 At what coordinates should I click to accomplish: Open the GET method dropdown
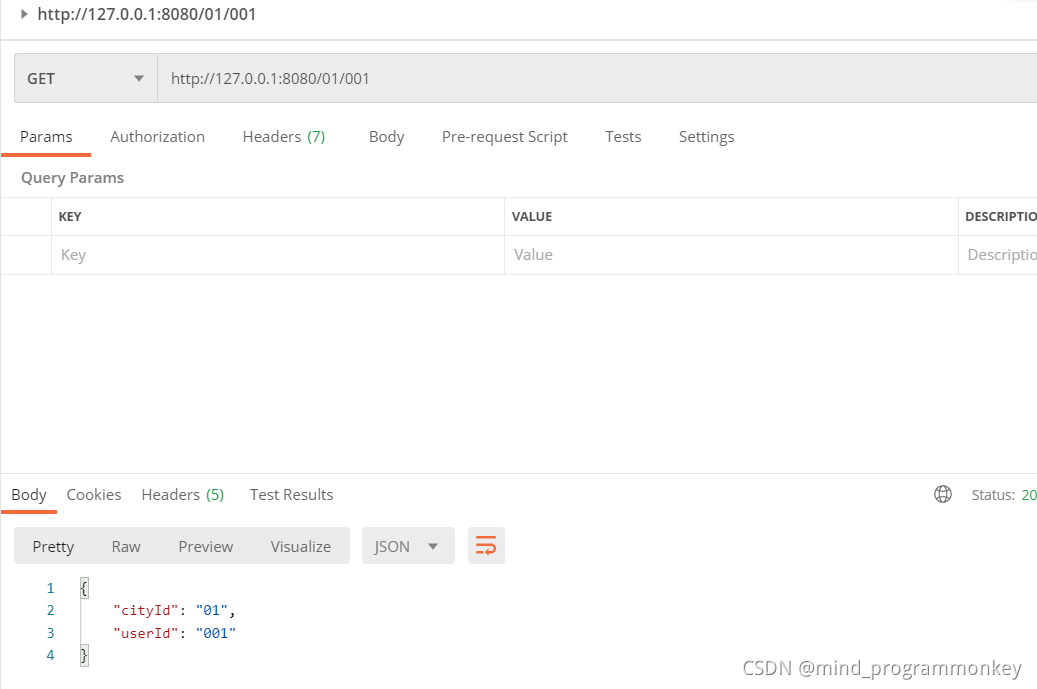click(86, 79)
